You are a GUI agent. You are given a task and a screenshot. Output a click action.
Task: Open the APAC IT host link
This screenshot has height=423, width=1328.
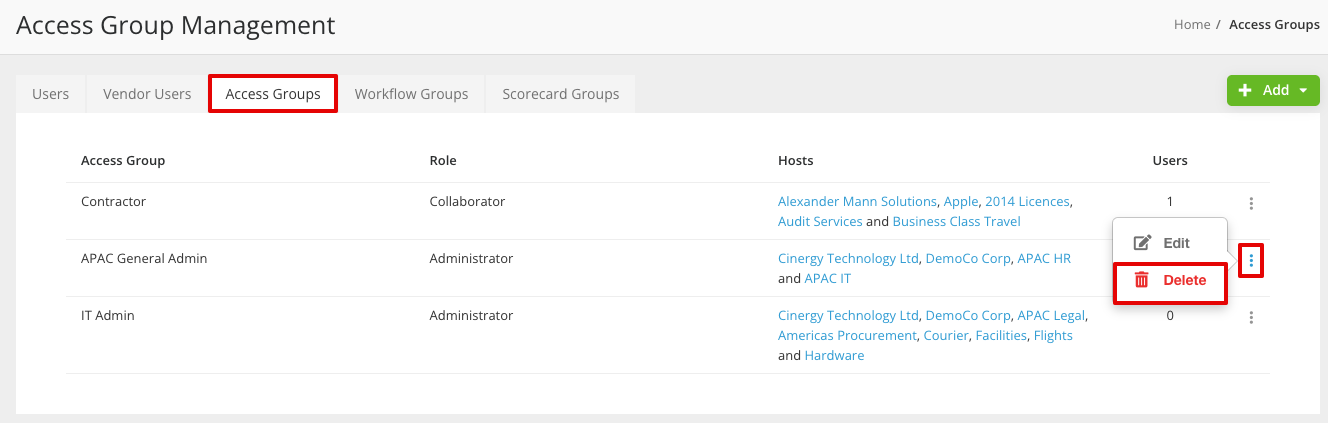828,278
